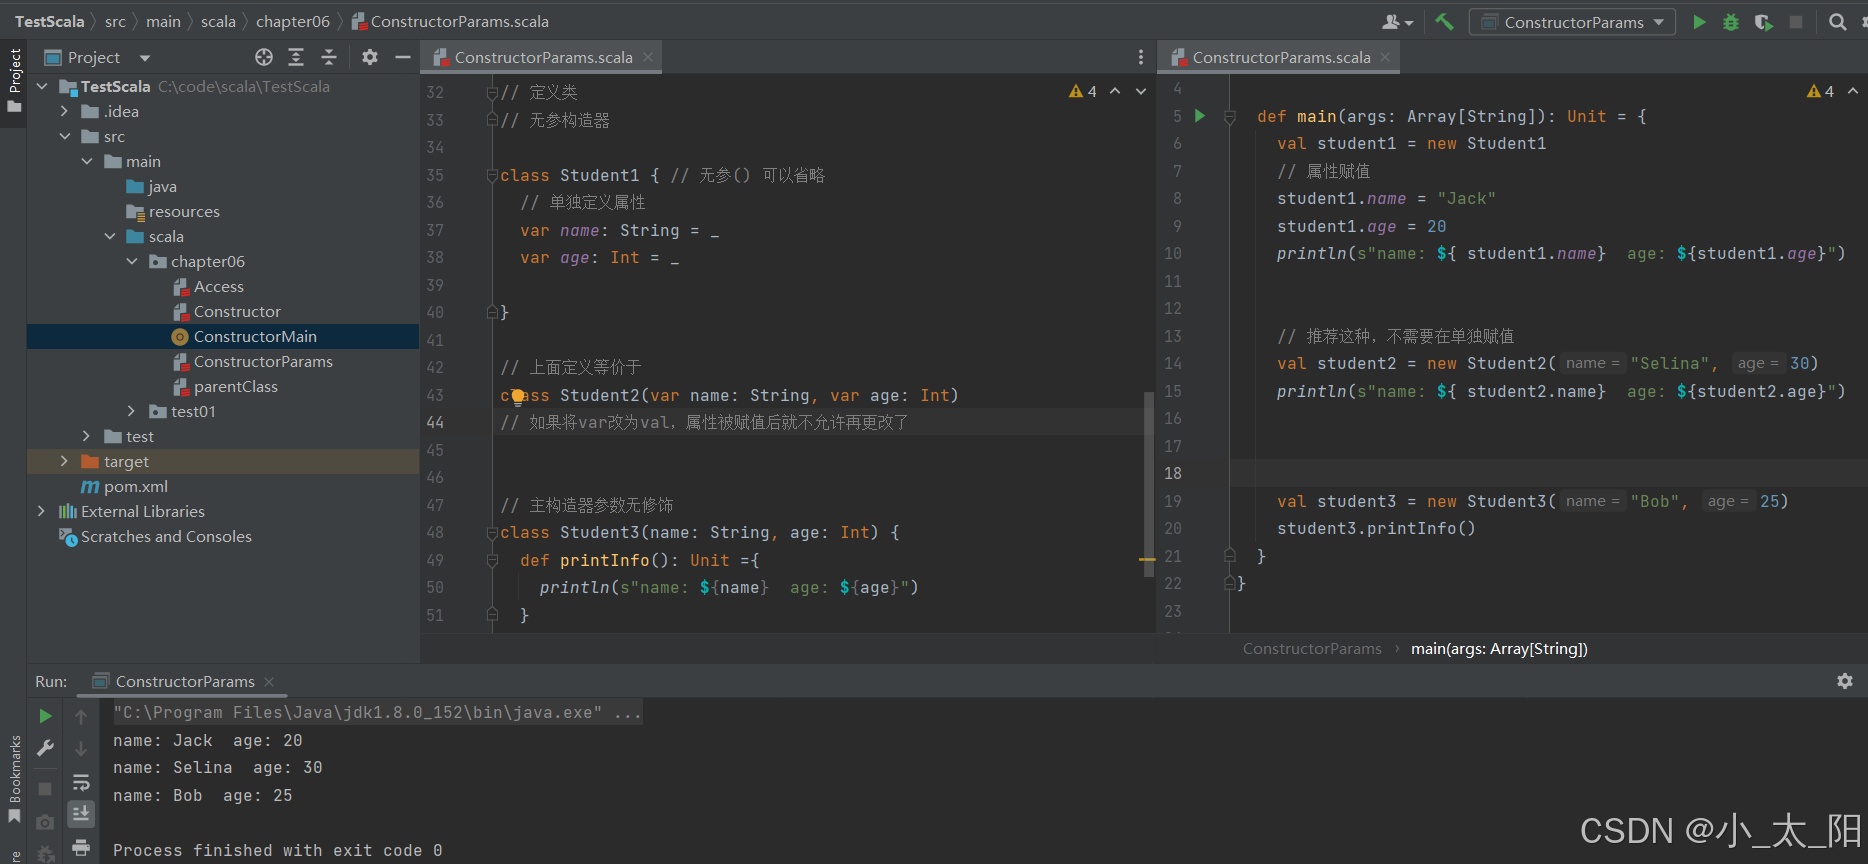This screenshot has width=1868, height=864.
Task: Rerun program in Run panel
Action: click(x=45, y=716)
